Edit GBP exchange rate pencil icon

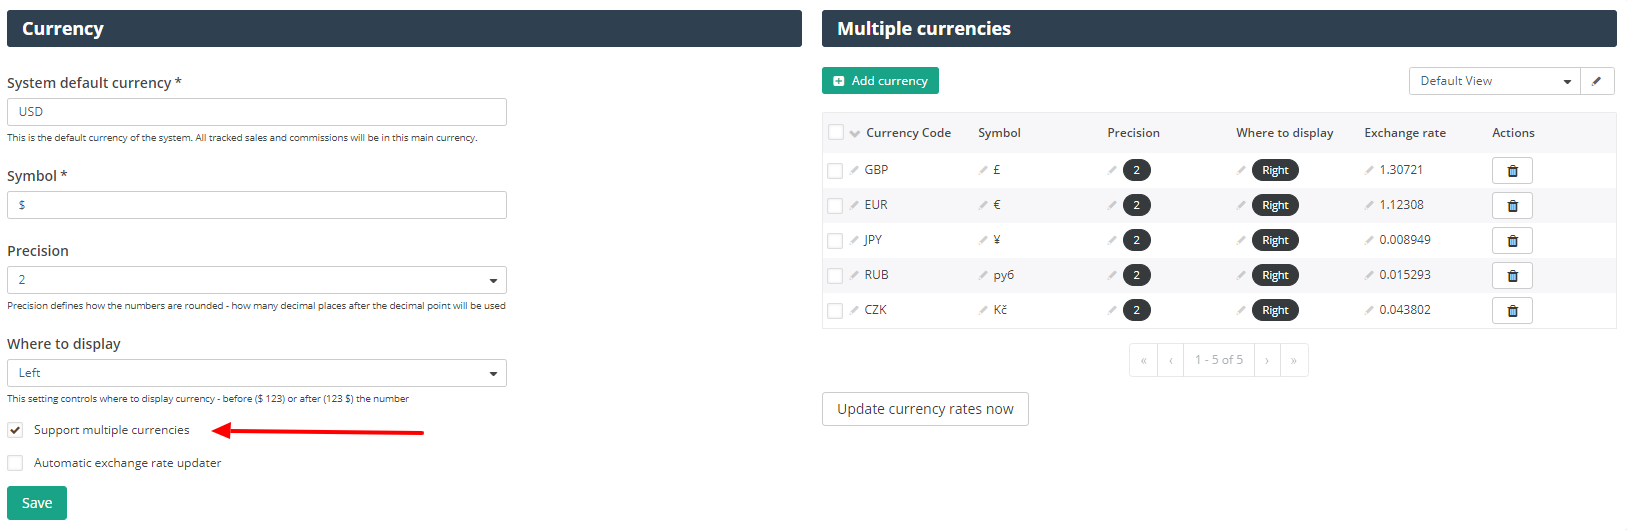coord(1369,170)
